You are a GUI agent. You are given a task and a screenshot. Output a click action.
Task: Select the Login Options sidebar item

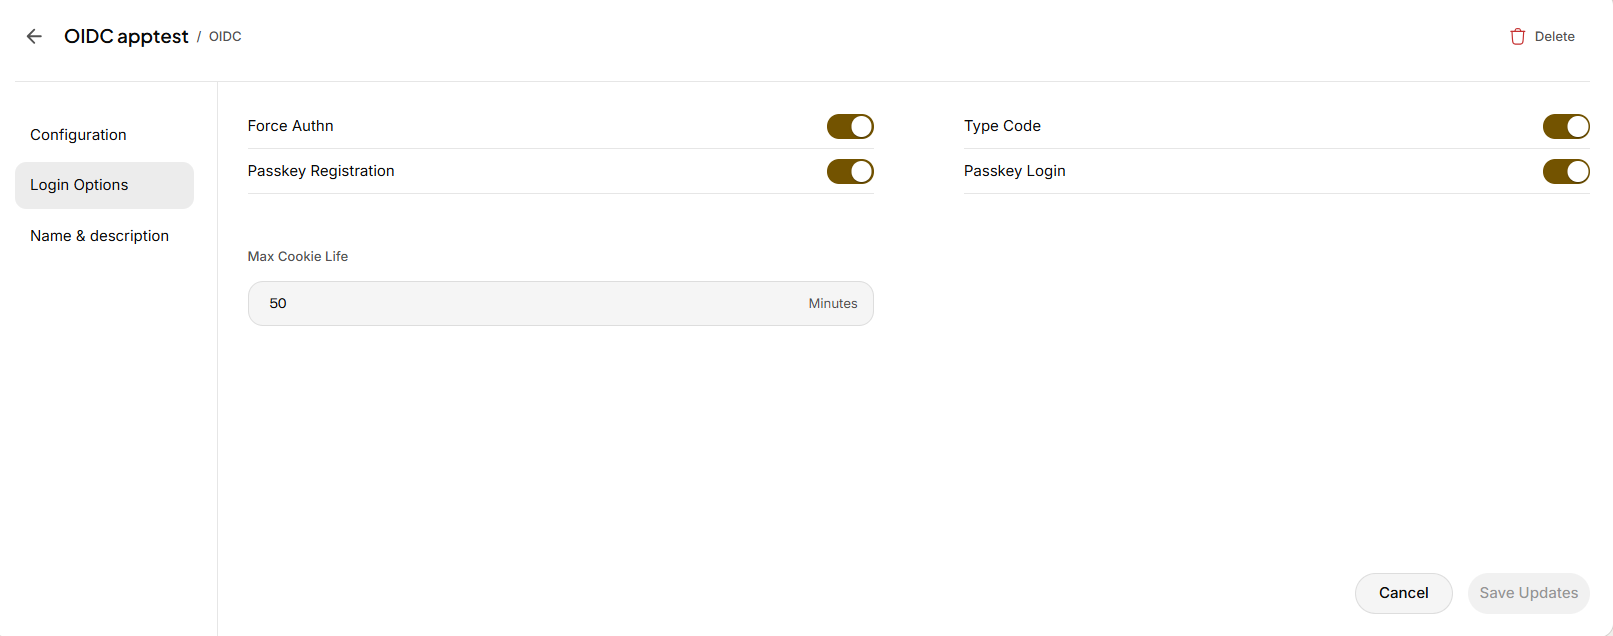pos(104,185)
